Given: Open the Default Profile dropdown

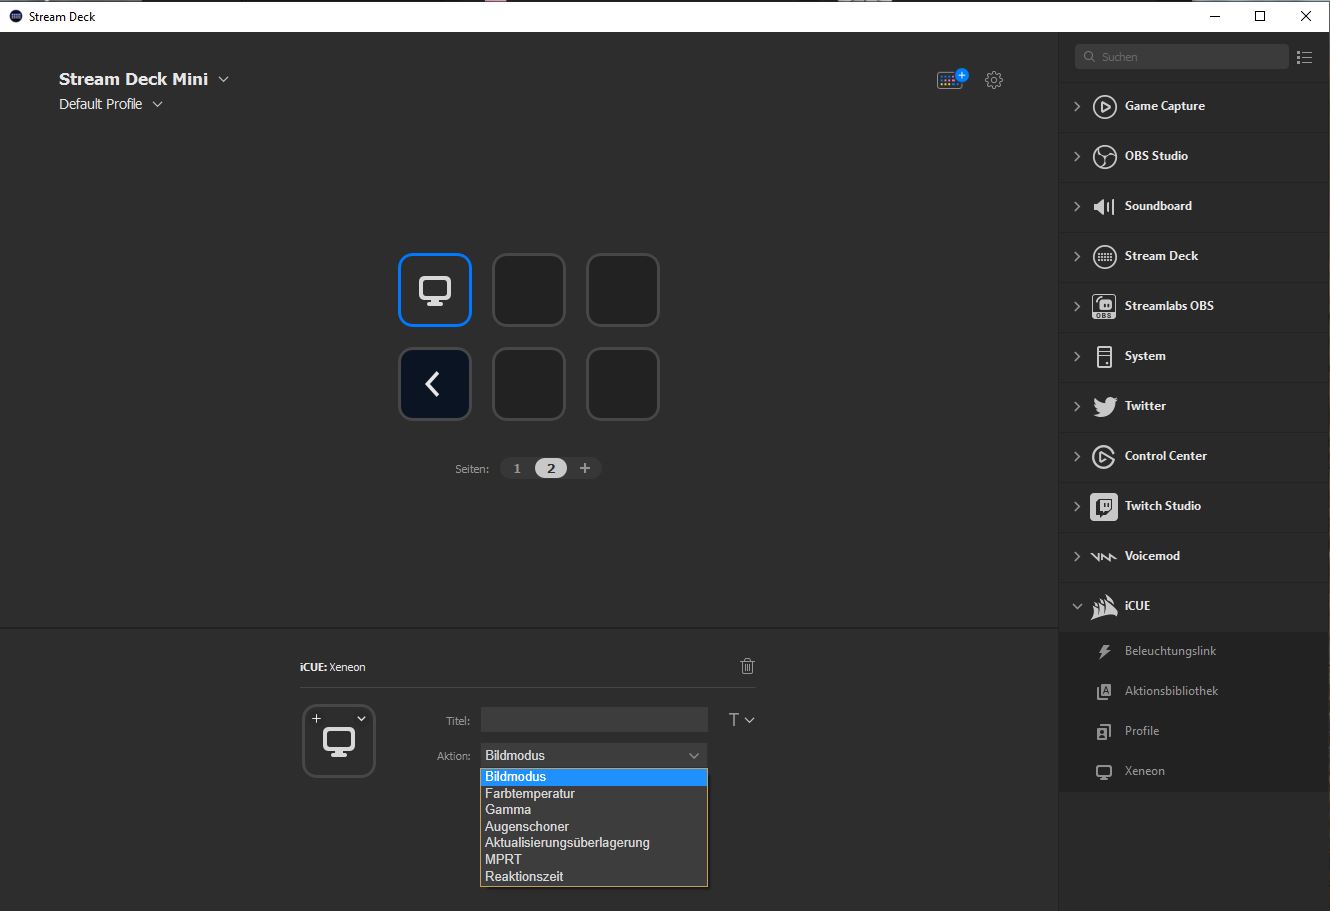Looking at the screenshot, I should click(157, 104).
